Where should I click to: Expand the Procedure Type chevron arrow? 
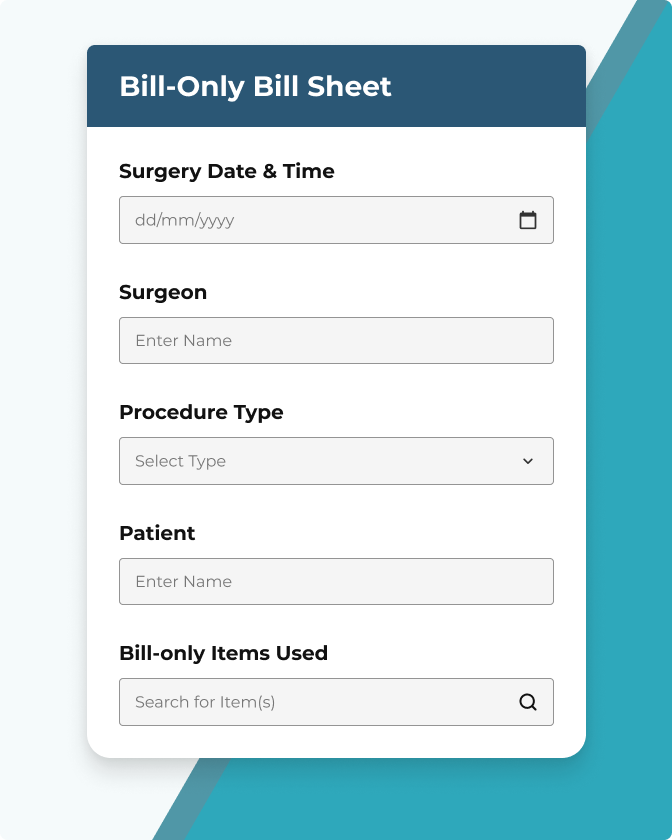(x=528, y=461)
